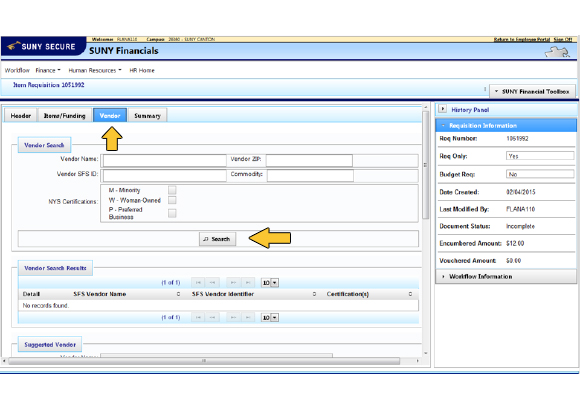The height and width of the screenshot is (410, 580).
Task: Open rows-per-page dropdown in bottom paginator
Action: click(x=270, y=317)
